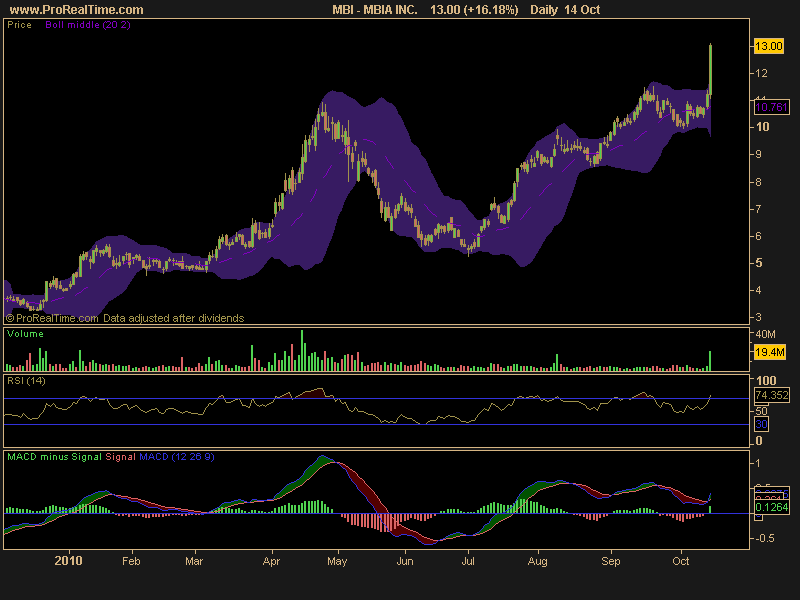This screenshot has height=600, width=800.
Task: Click the blue 30 RSI level tag
Action: [762, 424]
